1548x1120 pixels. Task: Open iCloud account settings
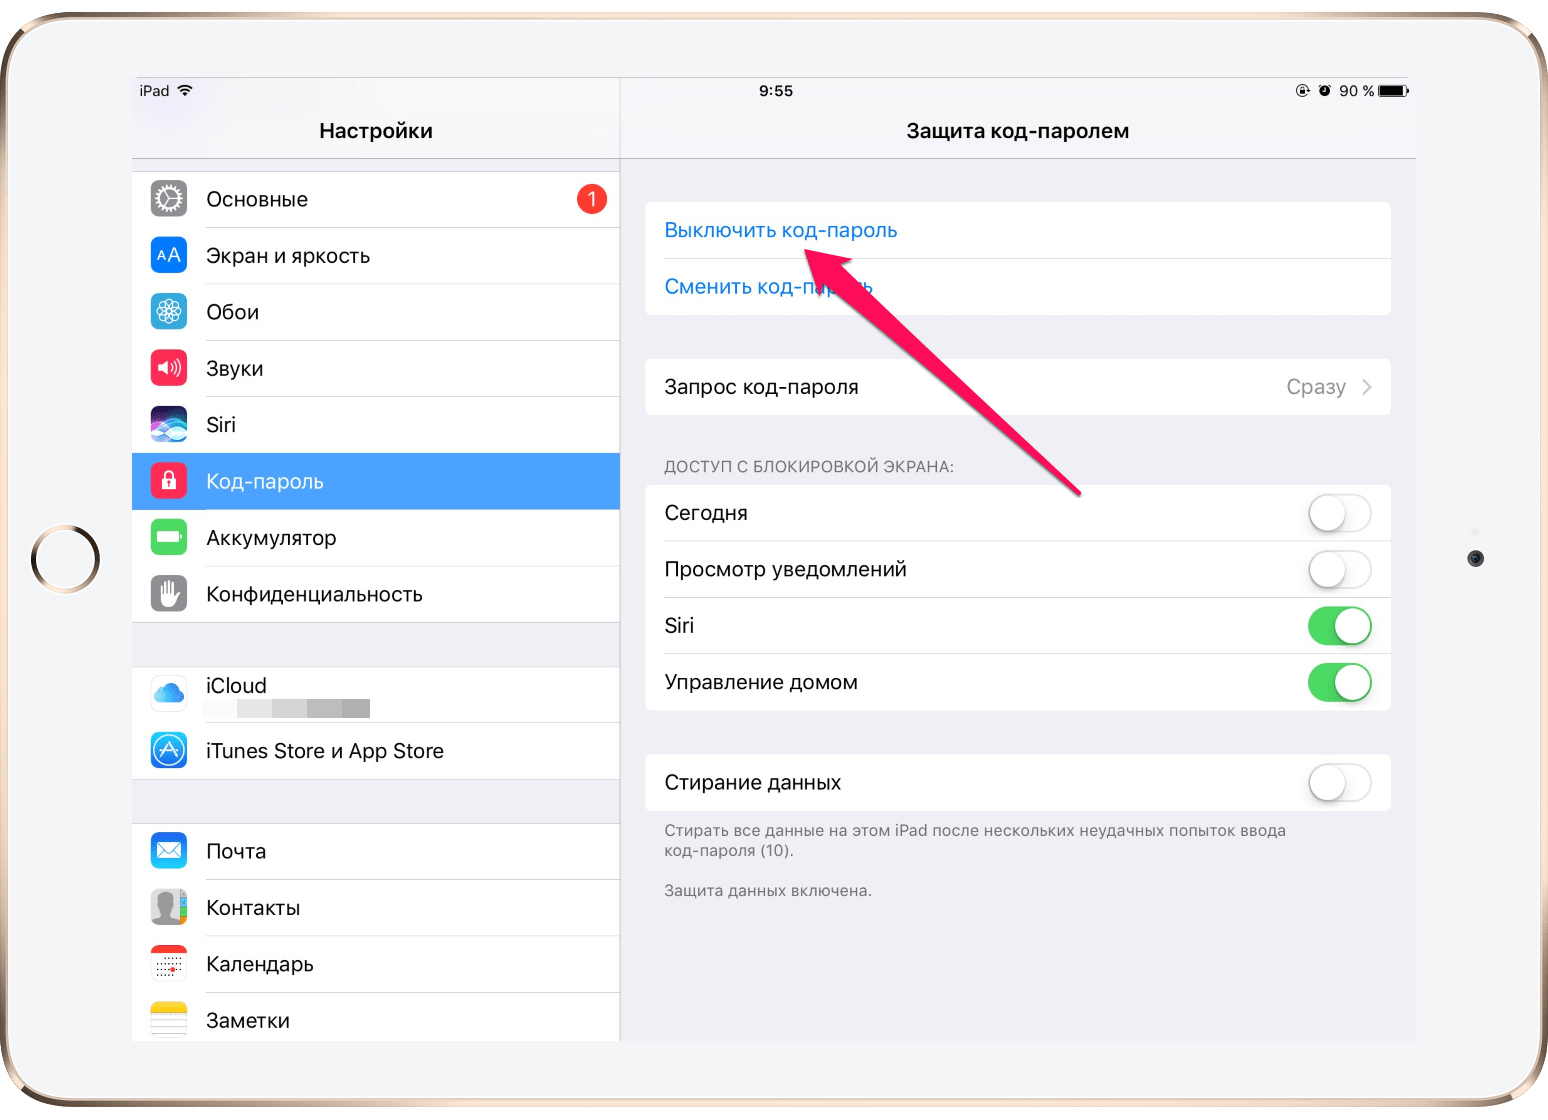point(376,694)
